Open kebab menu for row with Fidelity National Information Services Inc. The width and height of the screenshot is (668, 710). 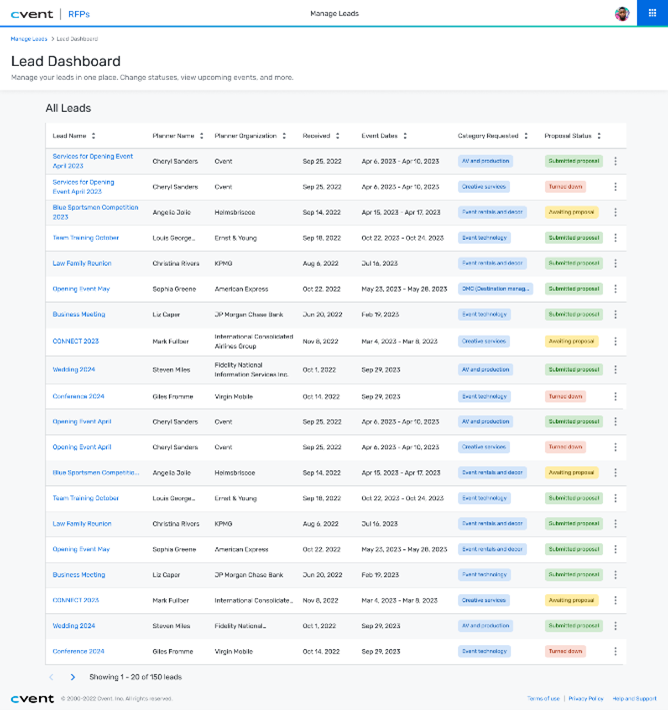click(x=615, y=369)
